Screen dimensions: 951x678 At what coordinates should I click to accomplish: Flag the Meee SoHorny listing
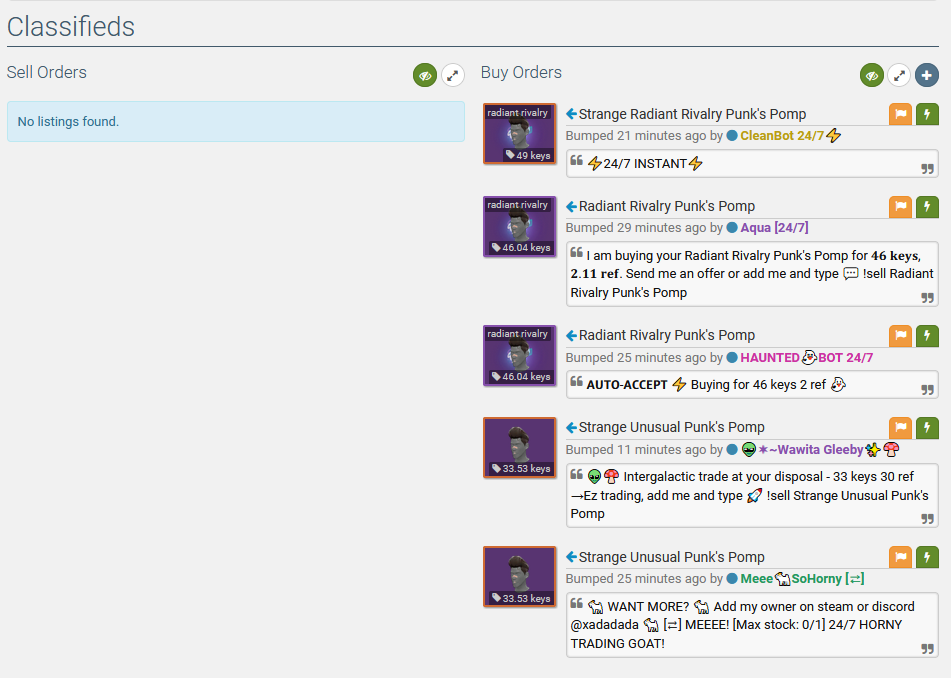(901, 557)
